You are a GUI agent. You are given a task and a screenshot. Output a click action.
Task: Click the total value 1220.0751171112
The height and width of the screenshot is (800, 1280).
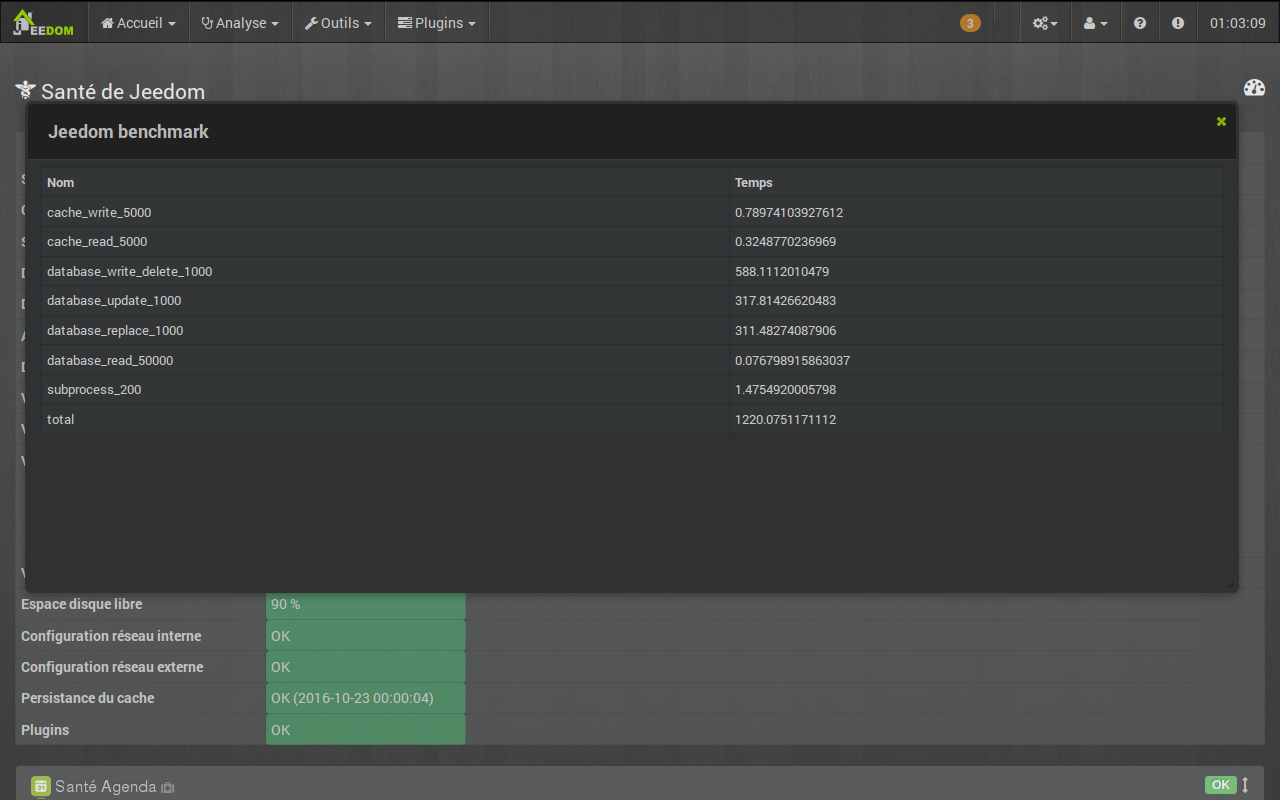tap(785, 419)
